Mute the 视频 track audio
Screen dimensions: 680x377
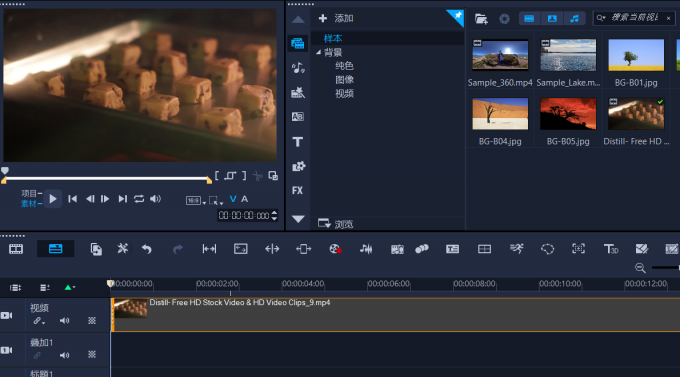tap(64, 321)
